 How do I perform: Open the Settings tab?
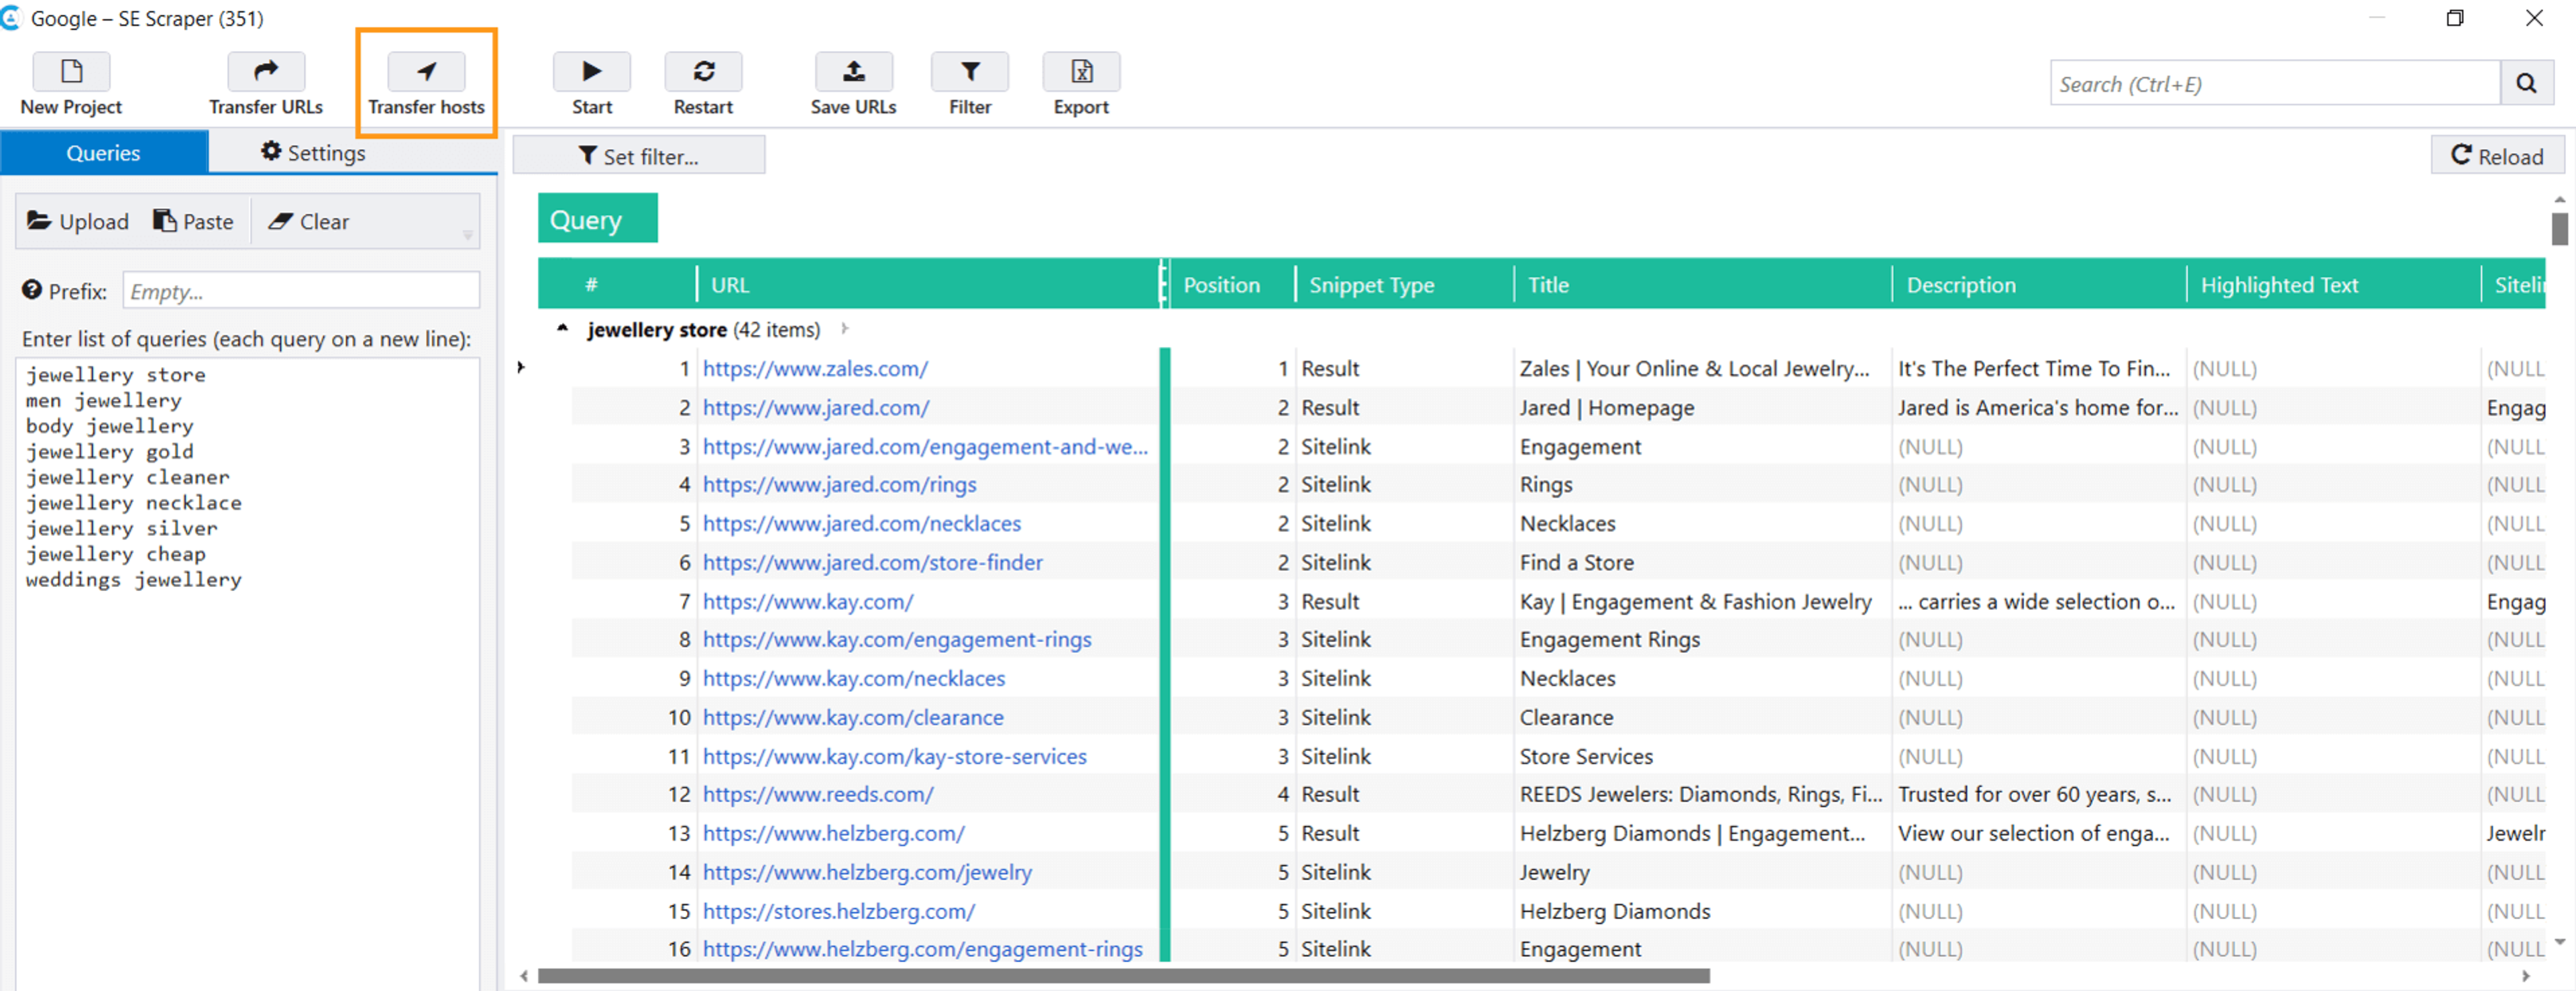313,153
